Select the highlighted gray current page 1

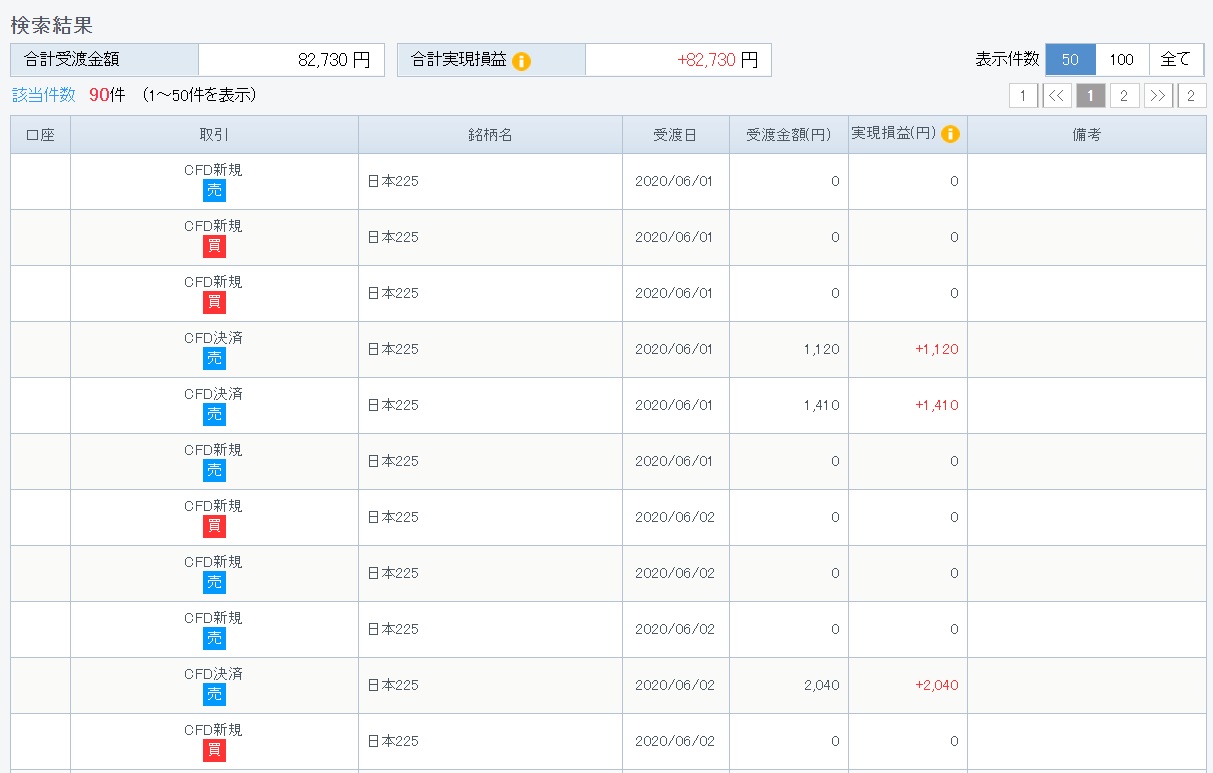coord(1091,96)
